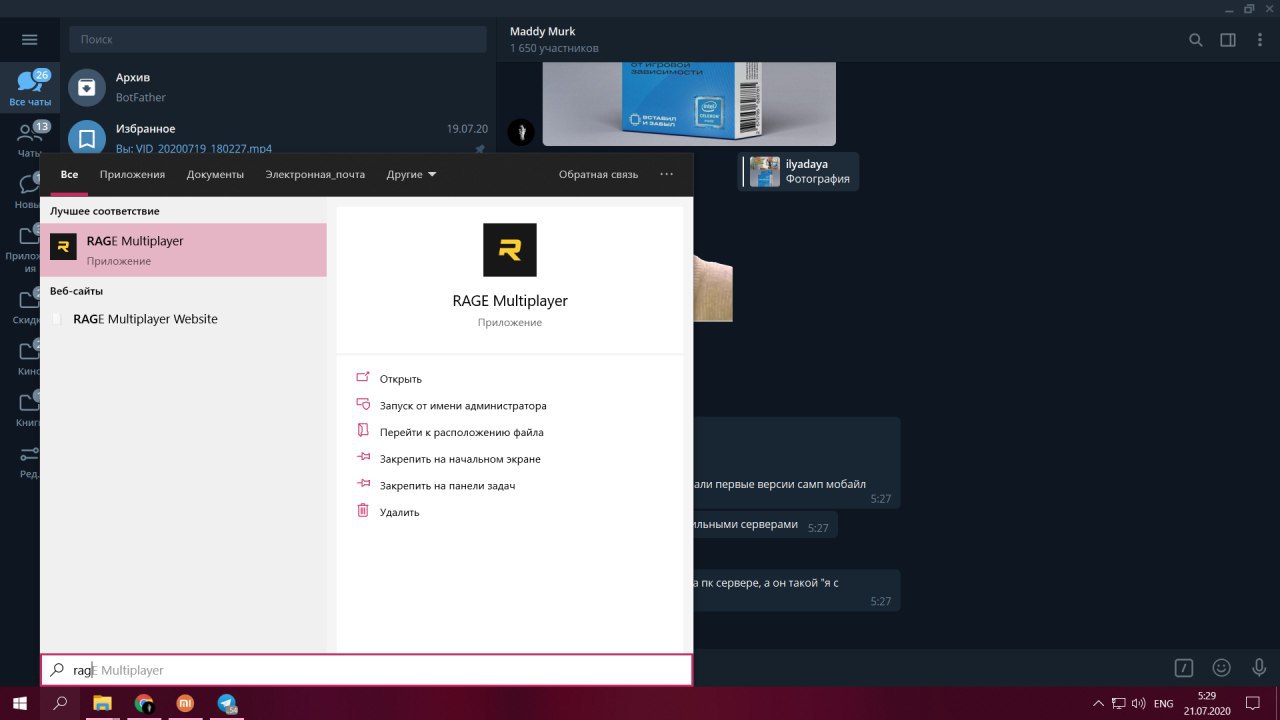Open emoji picker in message field

(x=1221, y=667)
